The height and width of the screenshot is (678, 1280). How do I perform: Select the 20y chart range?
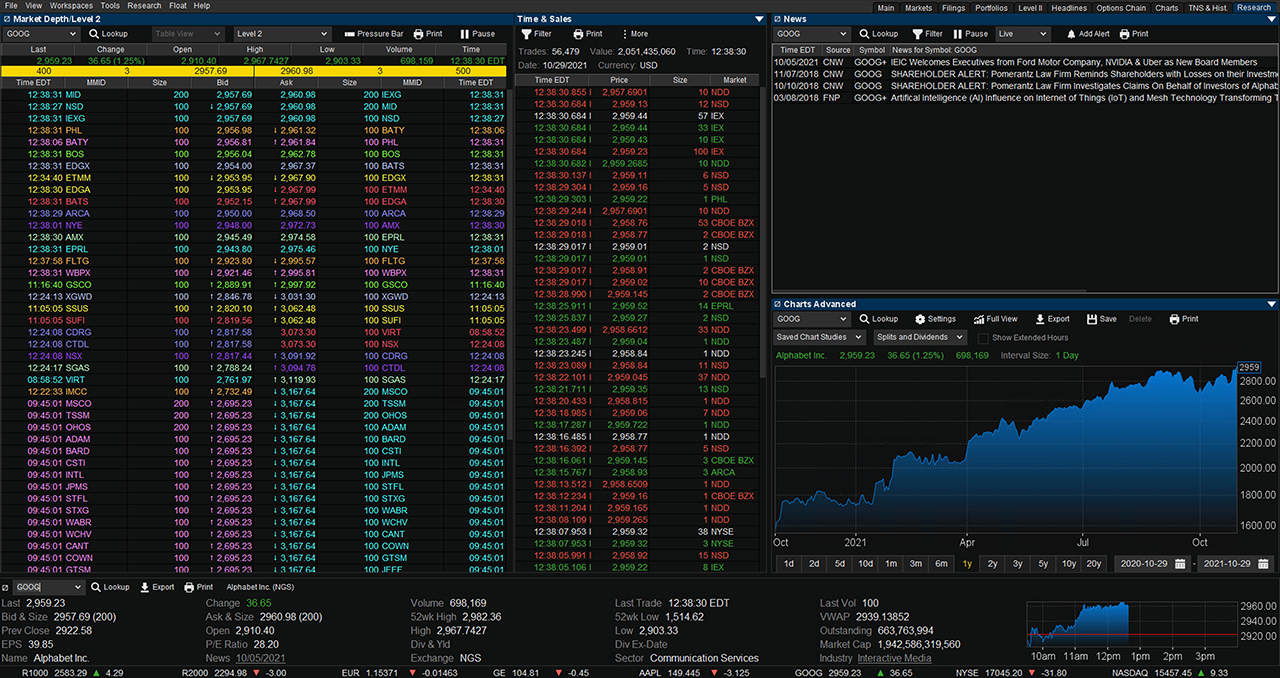[x=1094, y=564]
